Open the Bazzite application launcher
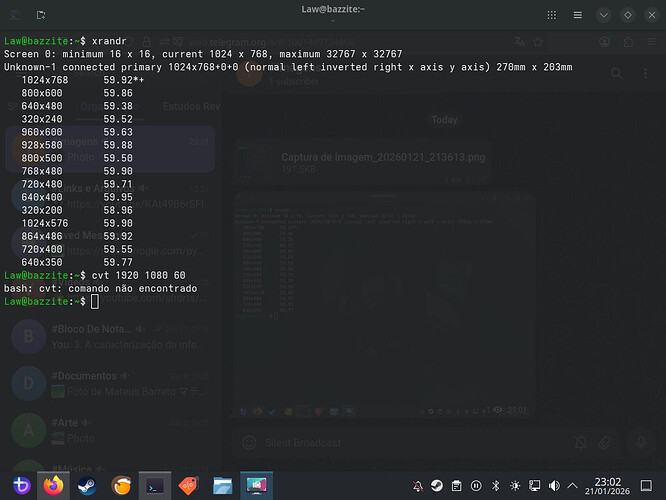Screen dimensions: 666x500 pyautogui.click(x=19, y=485)
